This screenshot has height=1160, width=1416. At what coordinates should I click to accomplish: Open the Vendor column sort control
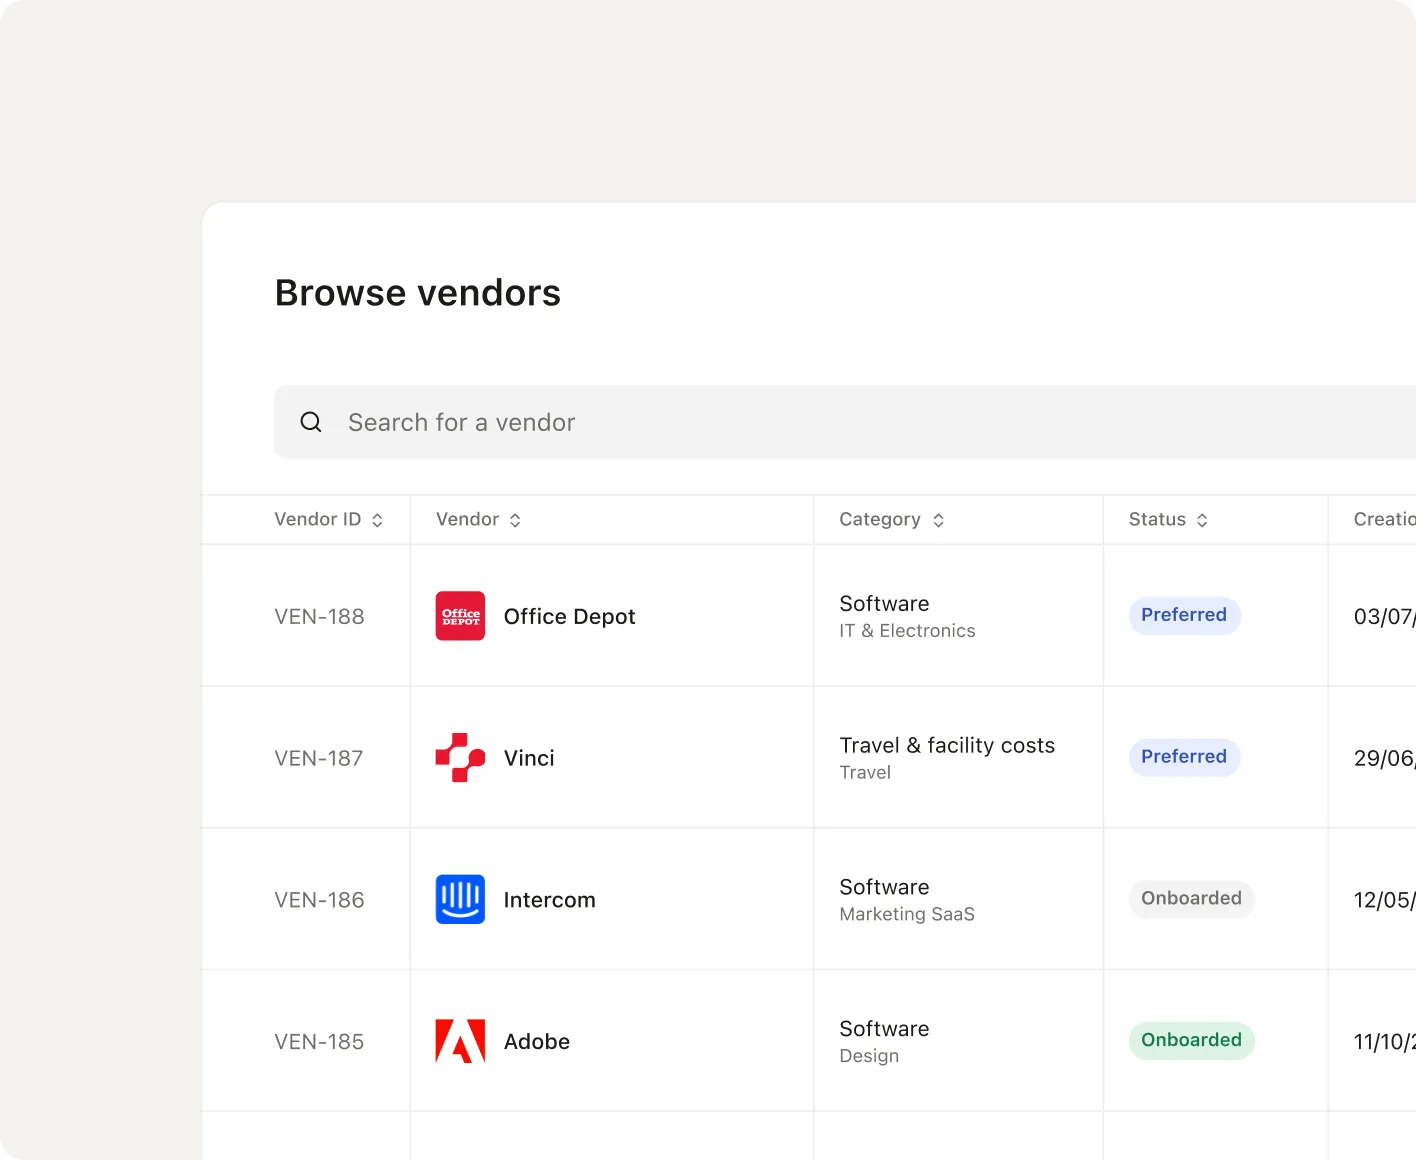(x=515, y=519)
